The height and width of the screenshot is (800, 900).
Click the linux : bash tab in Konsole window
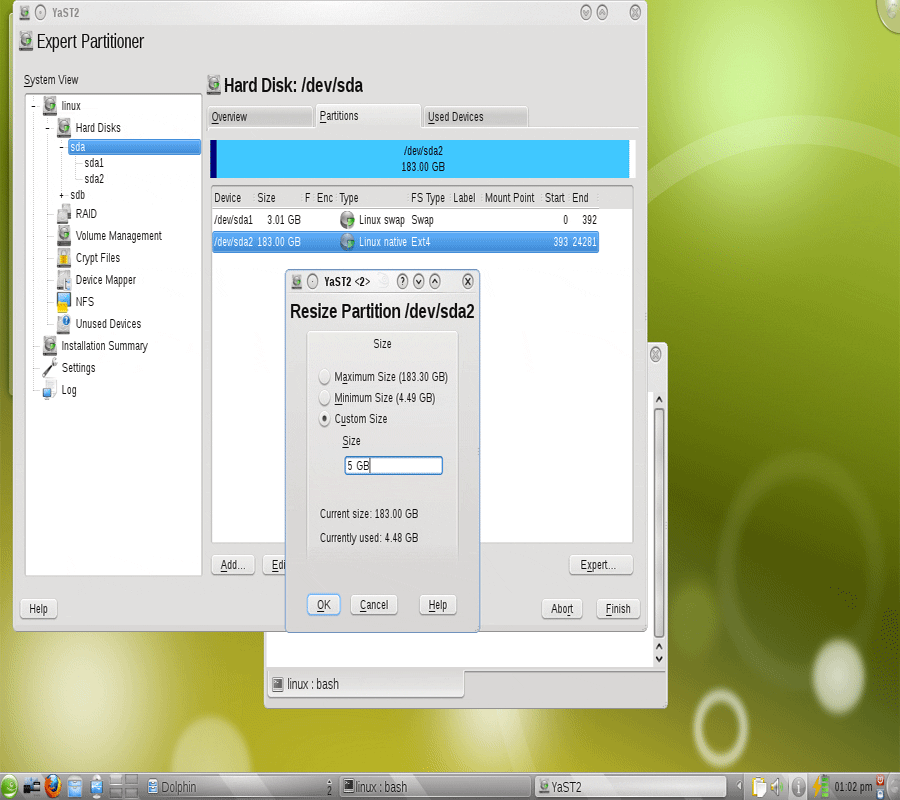(366, 684)
